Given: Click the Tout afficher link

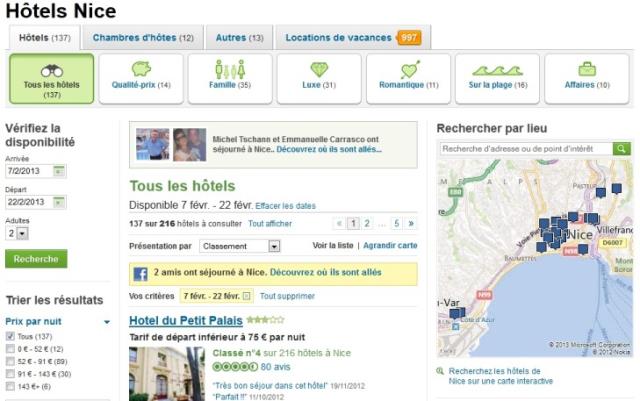Looking at the screenshot, I should click(x=270, y=224).
